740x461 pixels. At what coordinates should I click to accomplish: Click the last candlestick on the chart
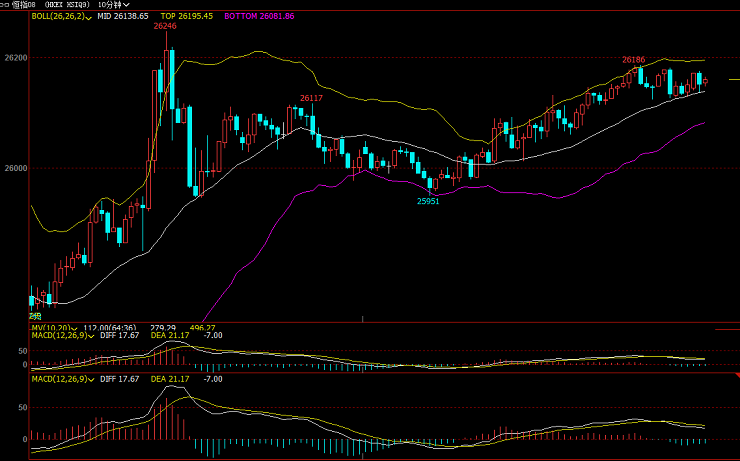click(x=705, y=81)
